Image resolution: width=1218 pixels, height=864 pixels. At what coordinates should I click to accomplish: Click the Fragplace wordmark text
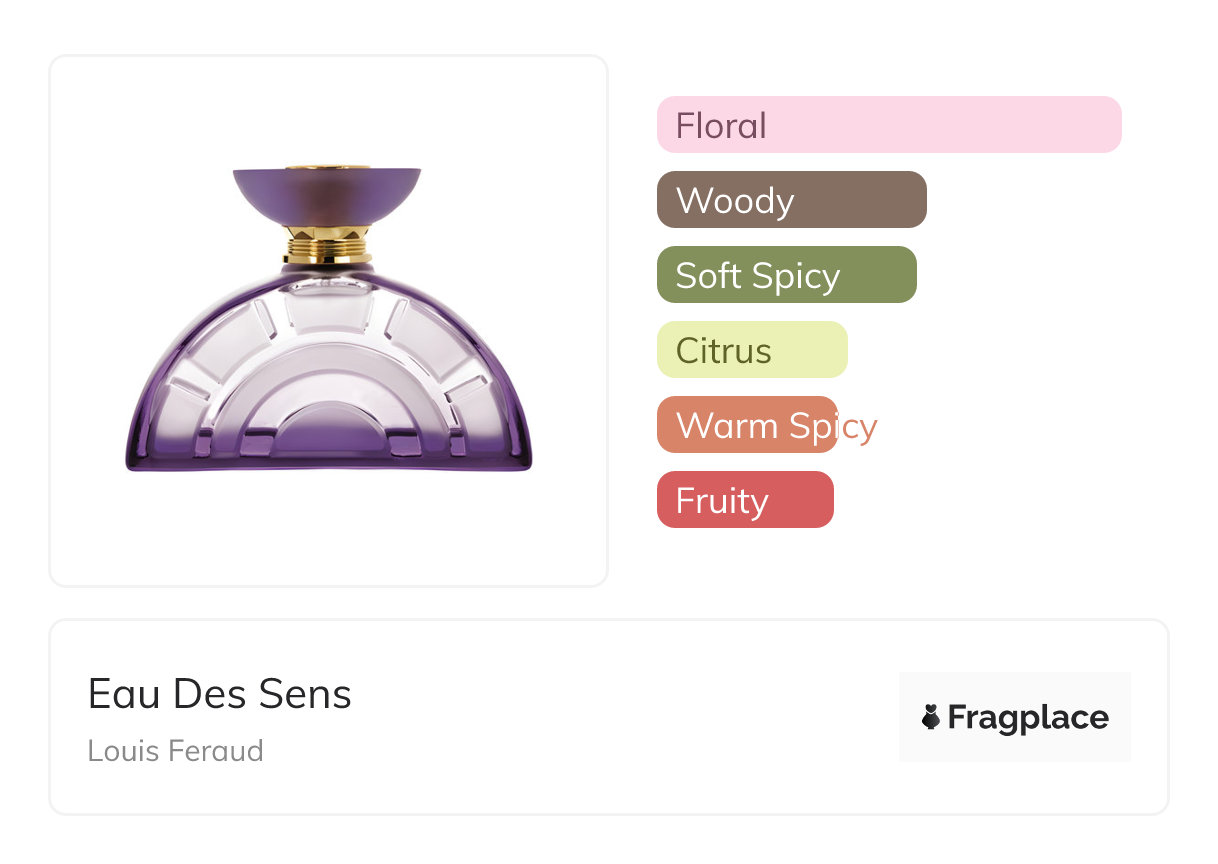tap(1028, 717)
